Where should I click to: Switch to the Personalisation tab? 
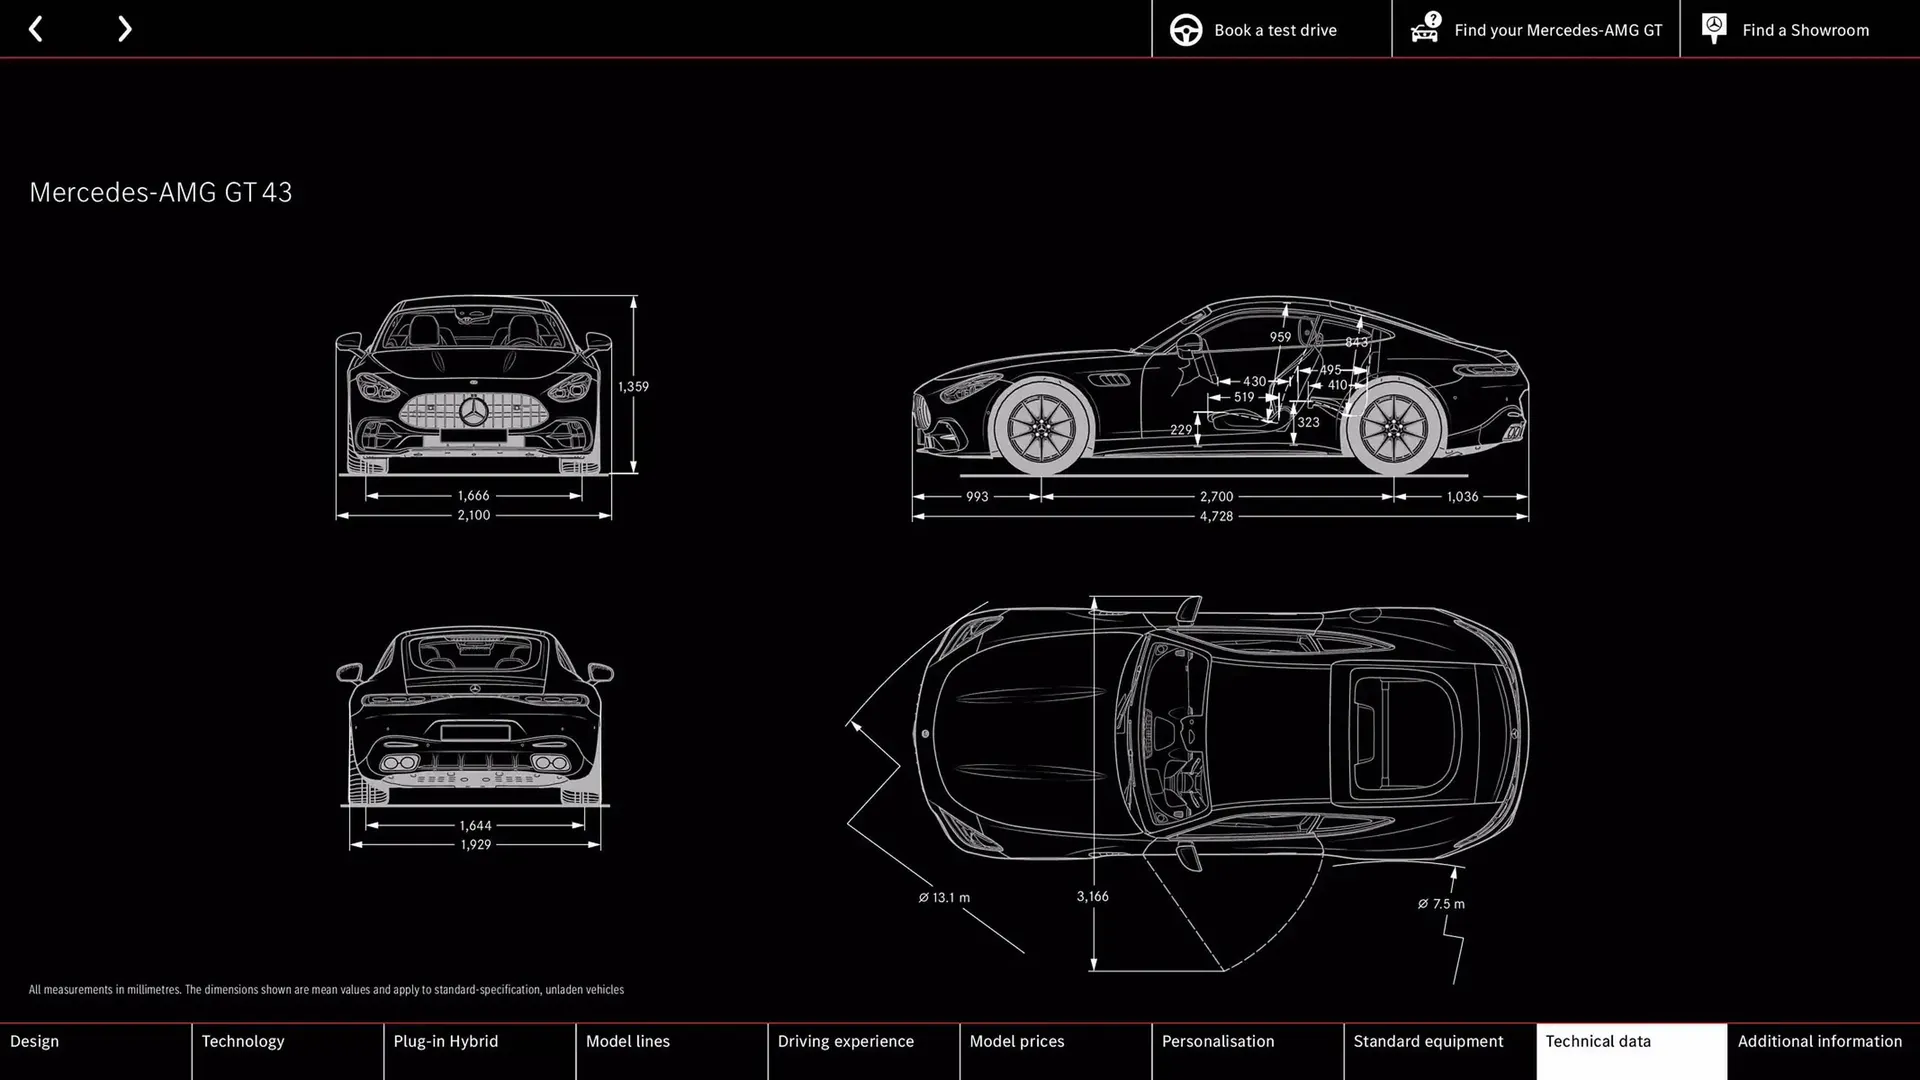tap(1247, 1051)
